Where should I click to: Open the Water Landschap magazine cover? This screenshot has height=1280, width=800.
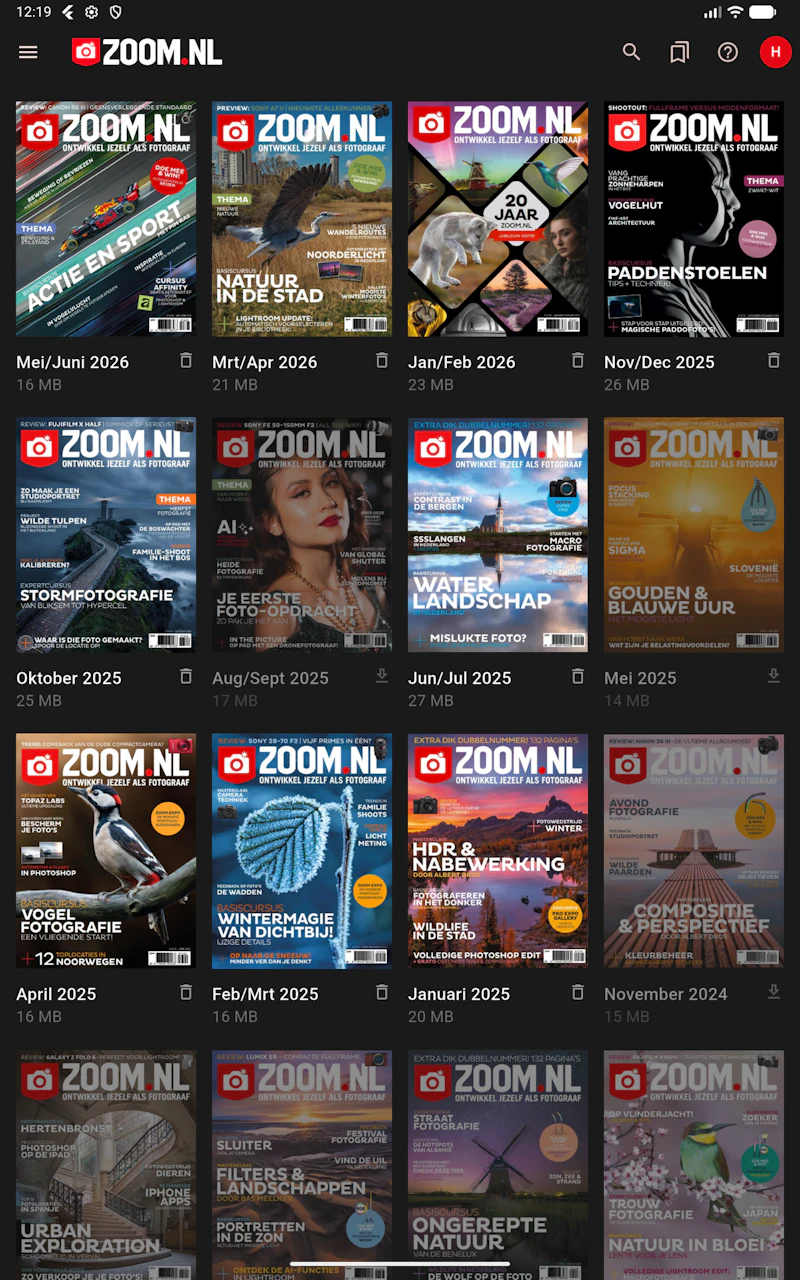498,535
